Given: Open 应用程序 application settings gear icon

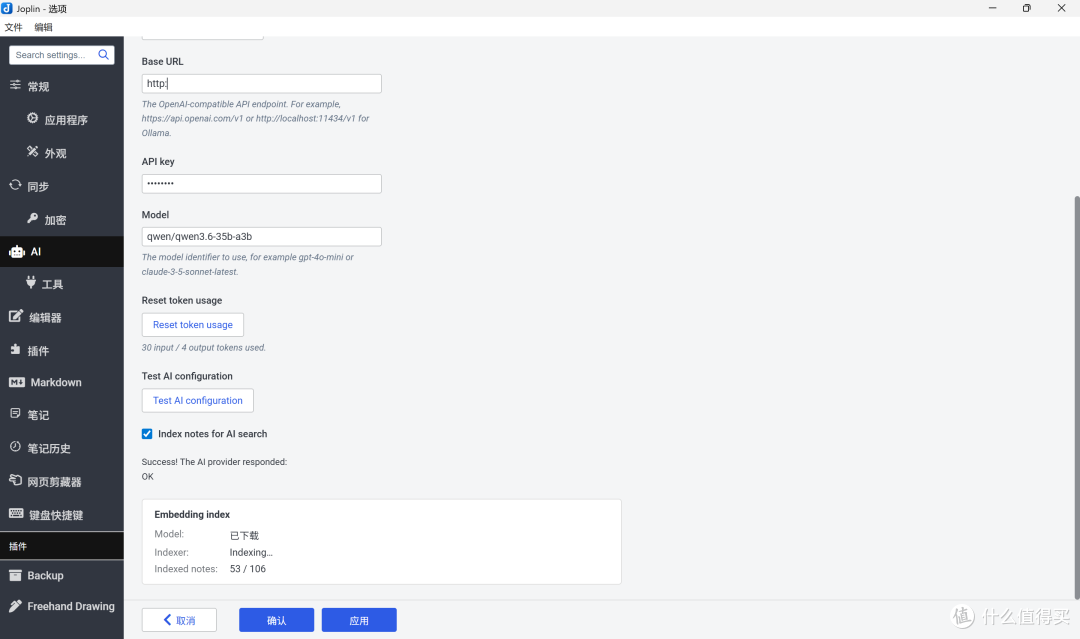Looking at the screenshot, I should point(32,118).
